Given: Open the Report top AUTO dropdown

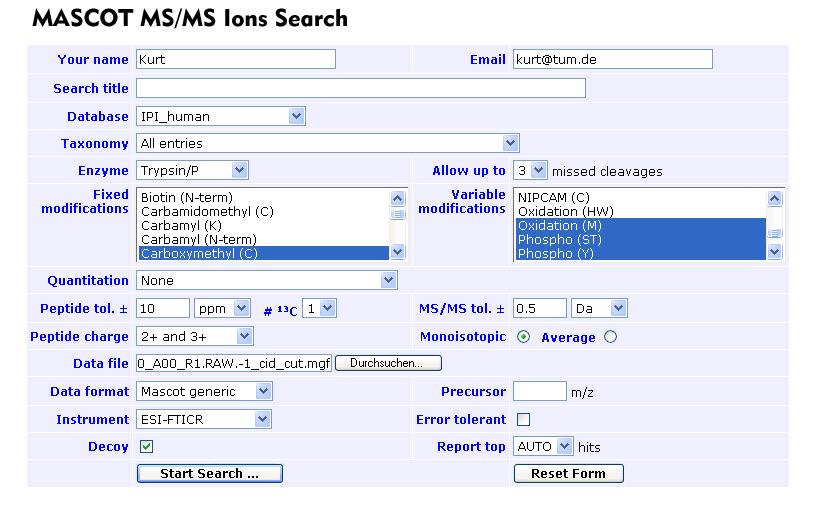Looking at the screenshot, I should 543,446.
